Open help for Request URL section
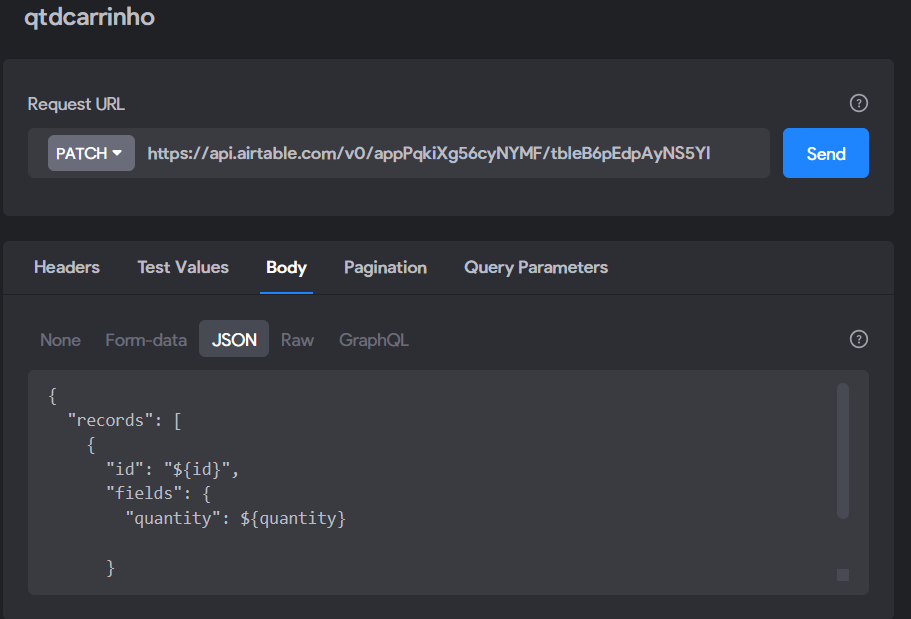 [x=858, y=103]
